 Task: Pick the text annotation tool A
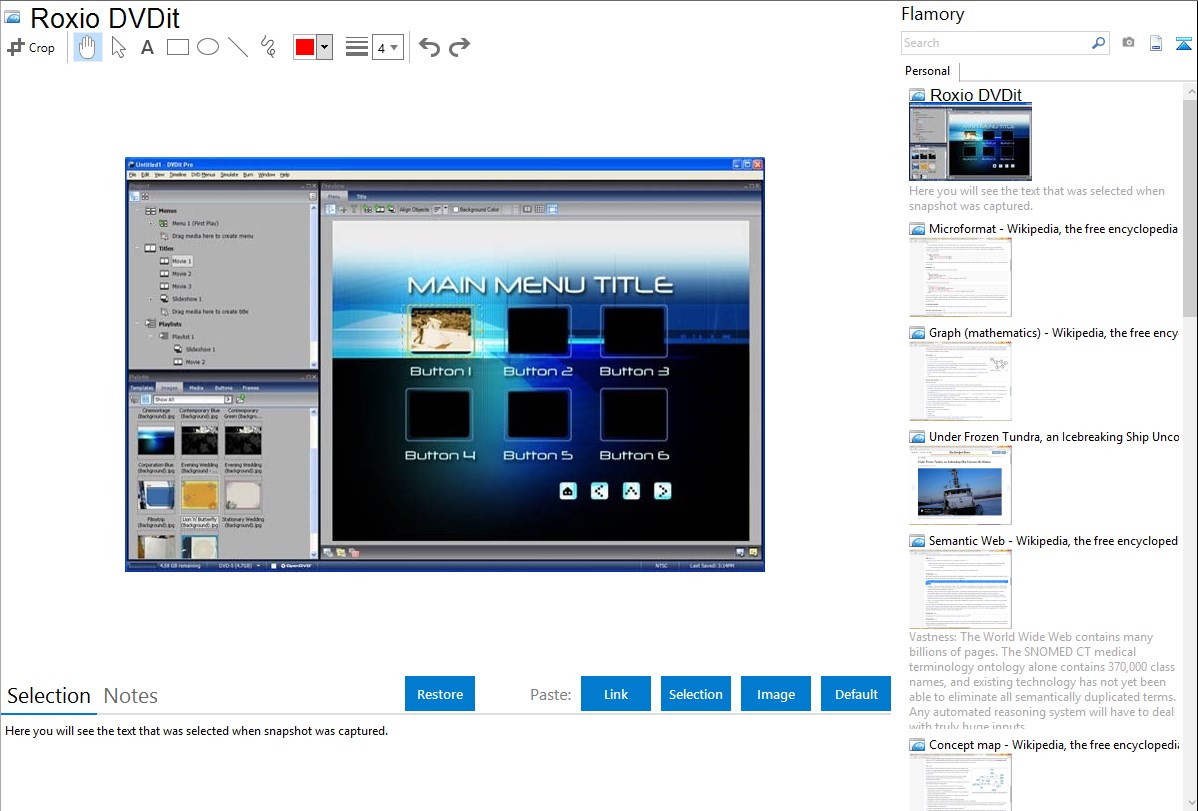tap(147, 47)
